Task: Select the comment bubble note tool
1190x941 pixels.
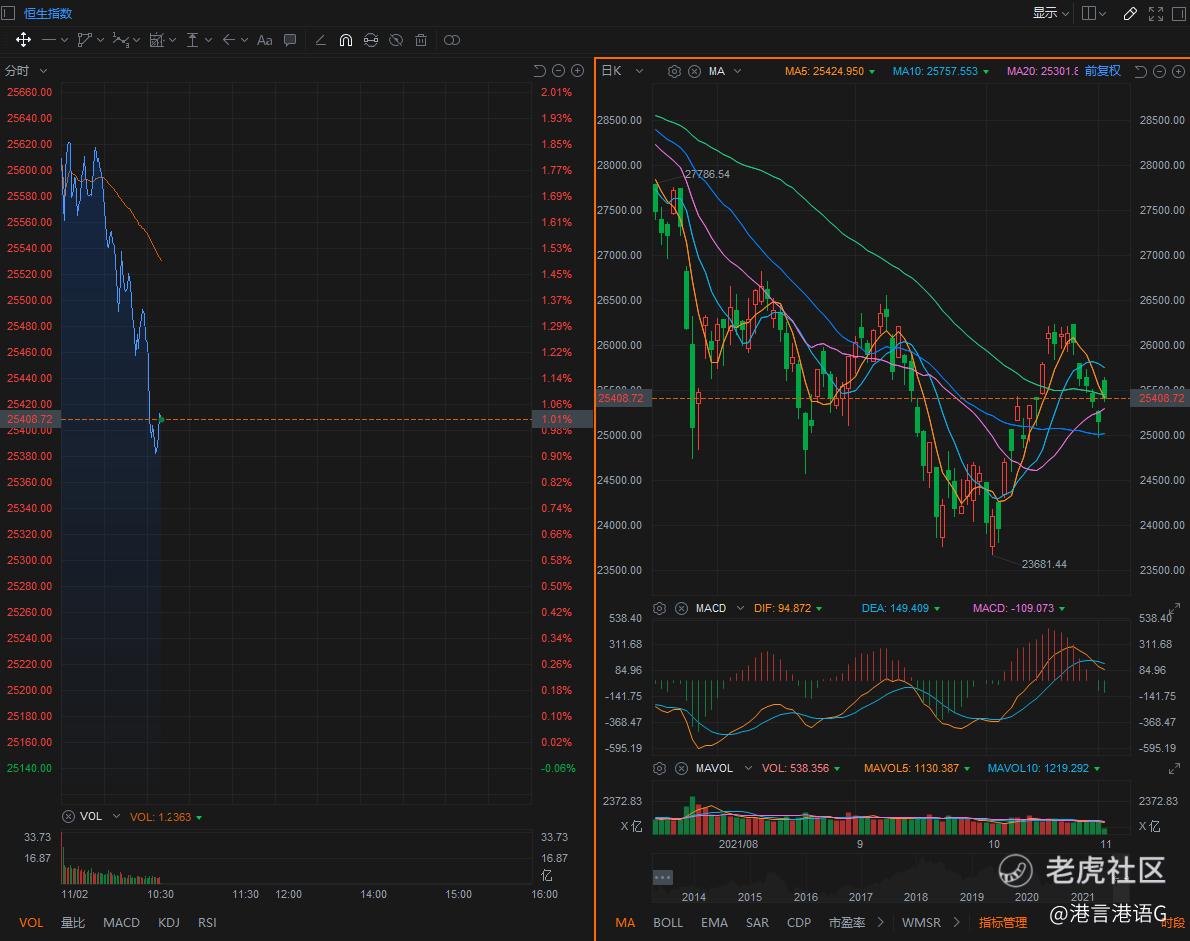Action: point(290,40)
